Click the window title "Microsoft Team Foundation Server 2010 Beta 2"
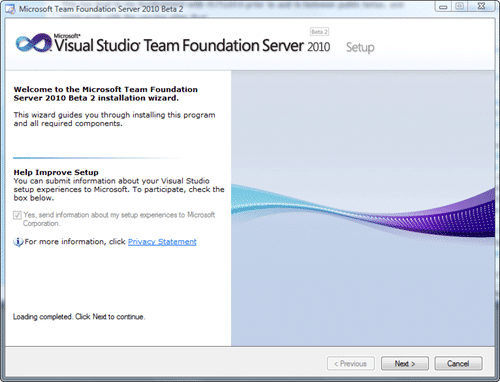This screenshot has width=500, height=382. click(x=101, y=9)
